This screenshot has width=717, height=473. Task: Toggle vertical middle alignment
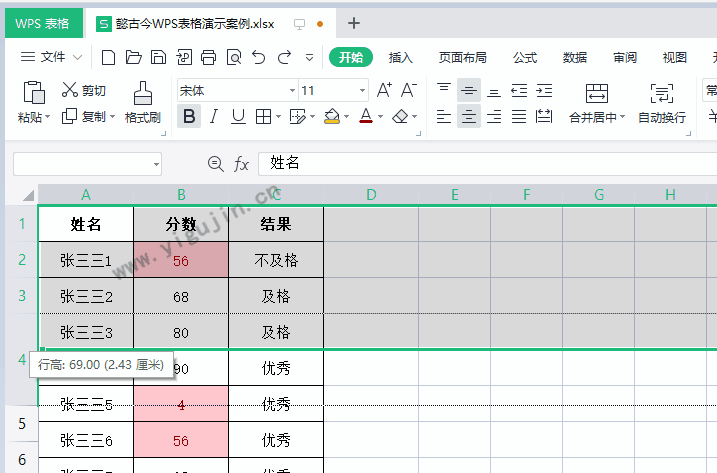[469, 90]
